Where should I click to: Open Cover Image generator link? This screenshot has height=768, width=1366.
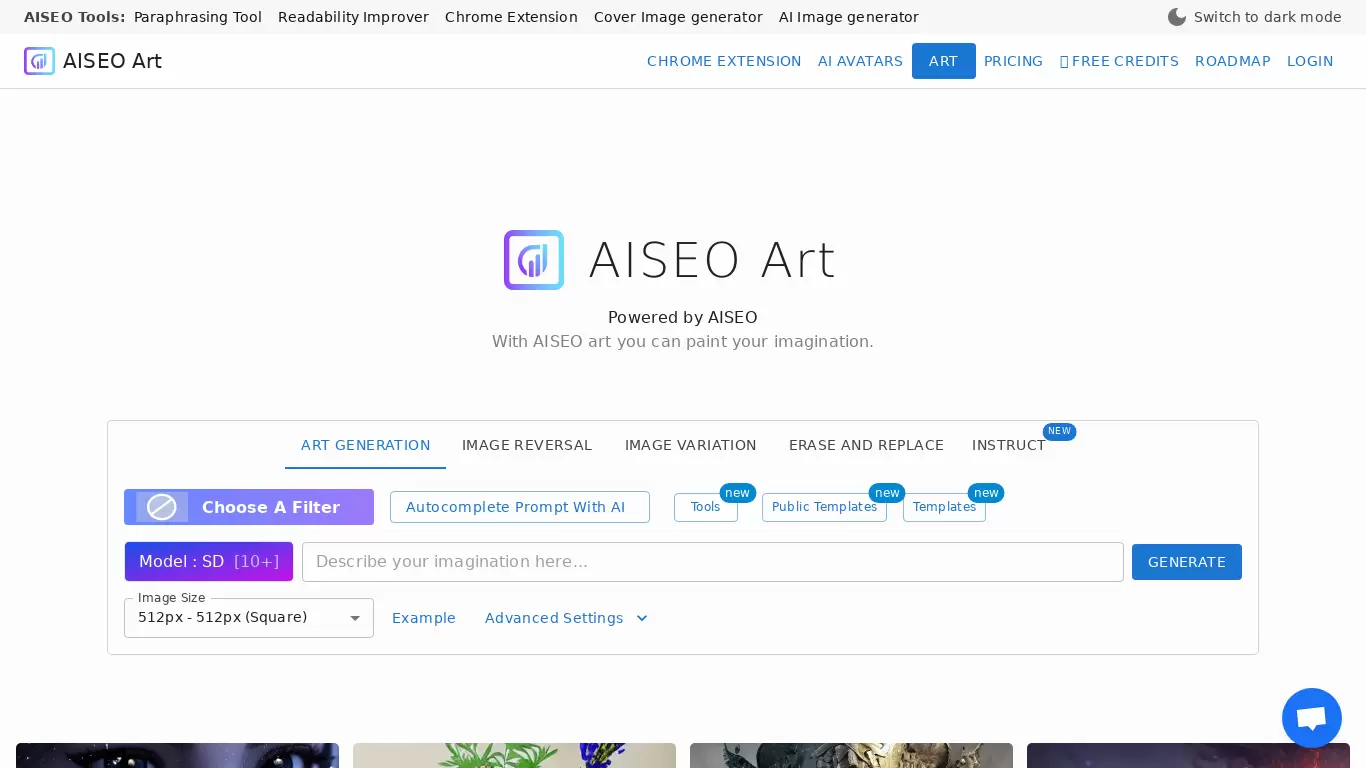tap(678, 17)
